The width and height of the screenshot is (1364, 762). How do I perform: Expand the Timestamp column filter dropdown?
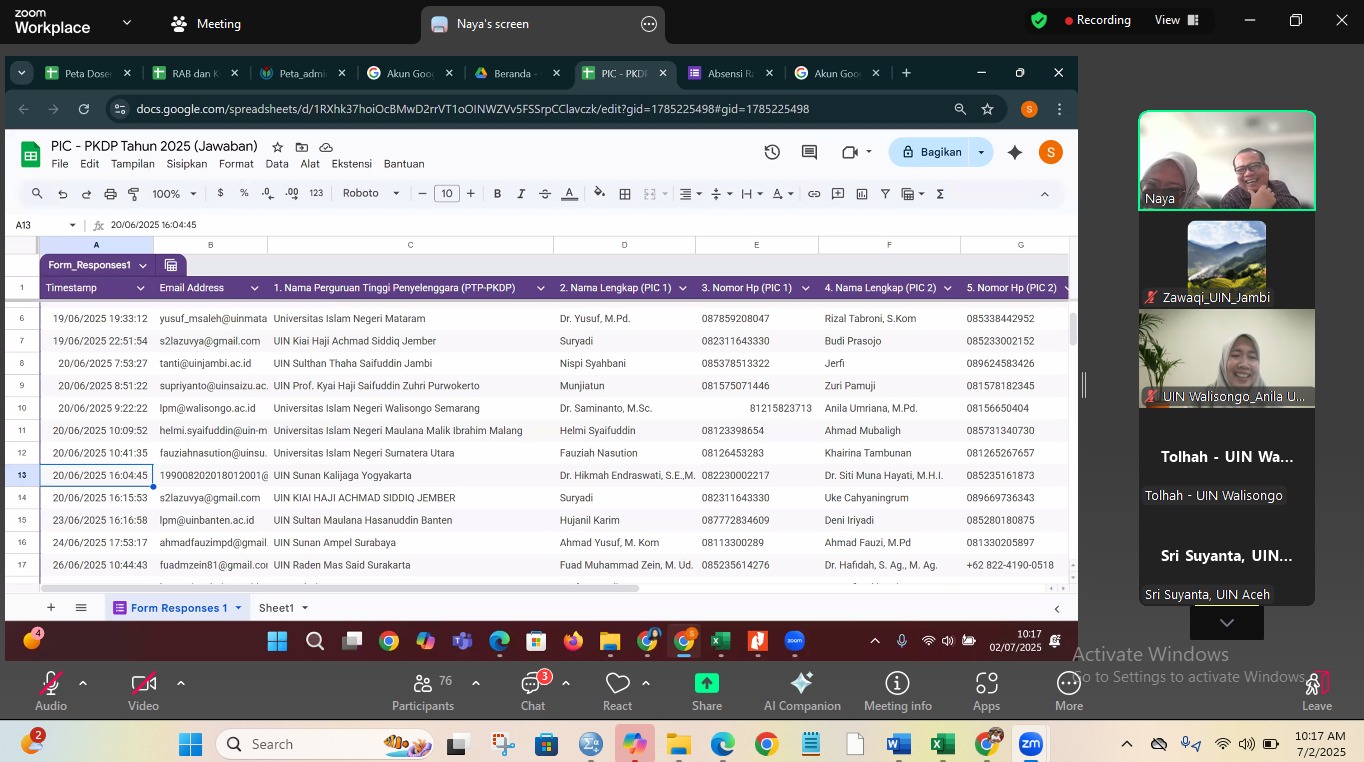140,288
